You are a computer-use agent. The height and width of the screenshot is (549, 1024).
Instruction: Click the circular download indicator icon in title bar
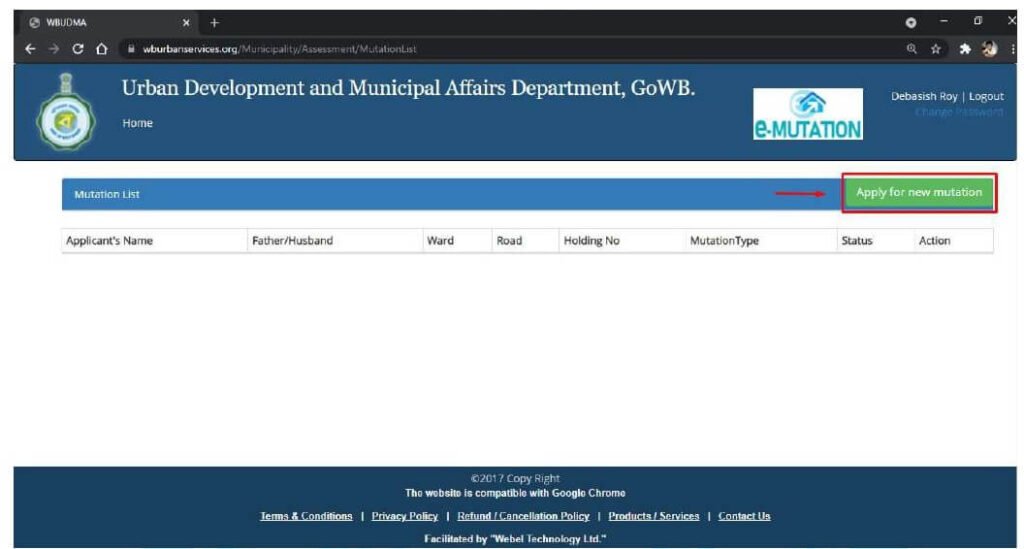[x=910, y=23]
